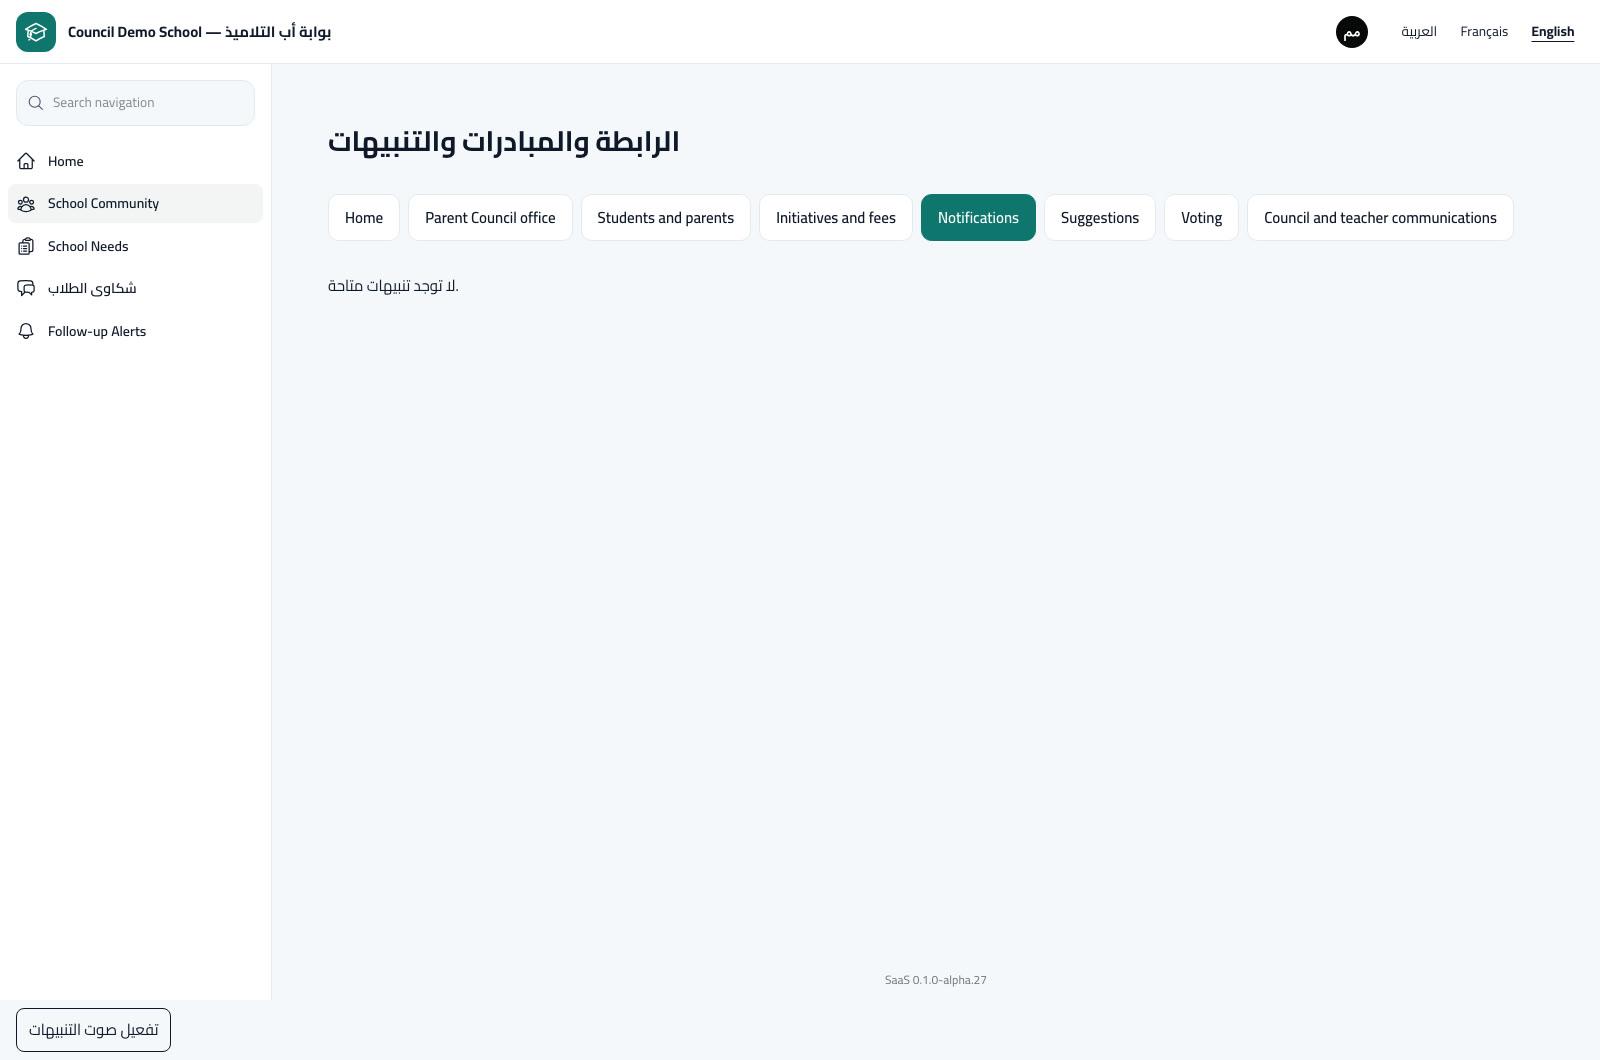Viewport: 1600px width, 1060px height.
Task: Open the user avatar menu
Action: (x=1352, y=32)
